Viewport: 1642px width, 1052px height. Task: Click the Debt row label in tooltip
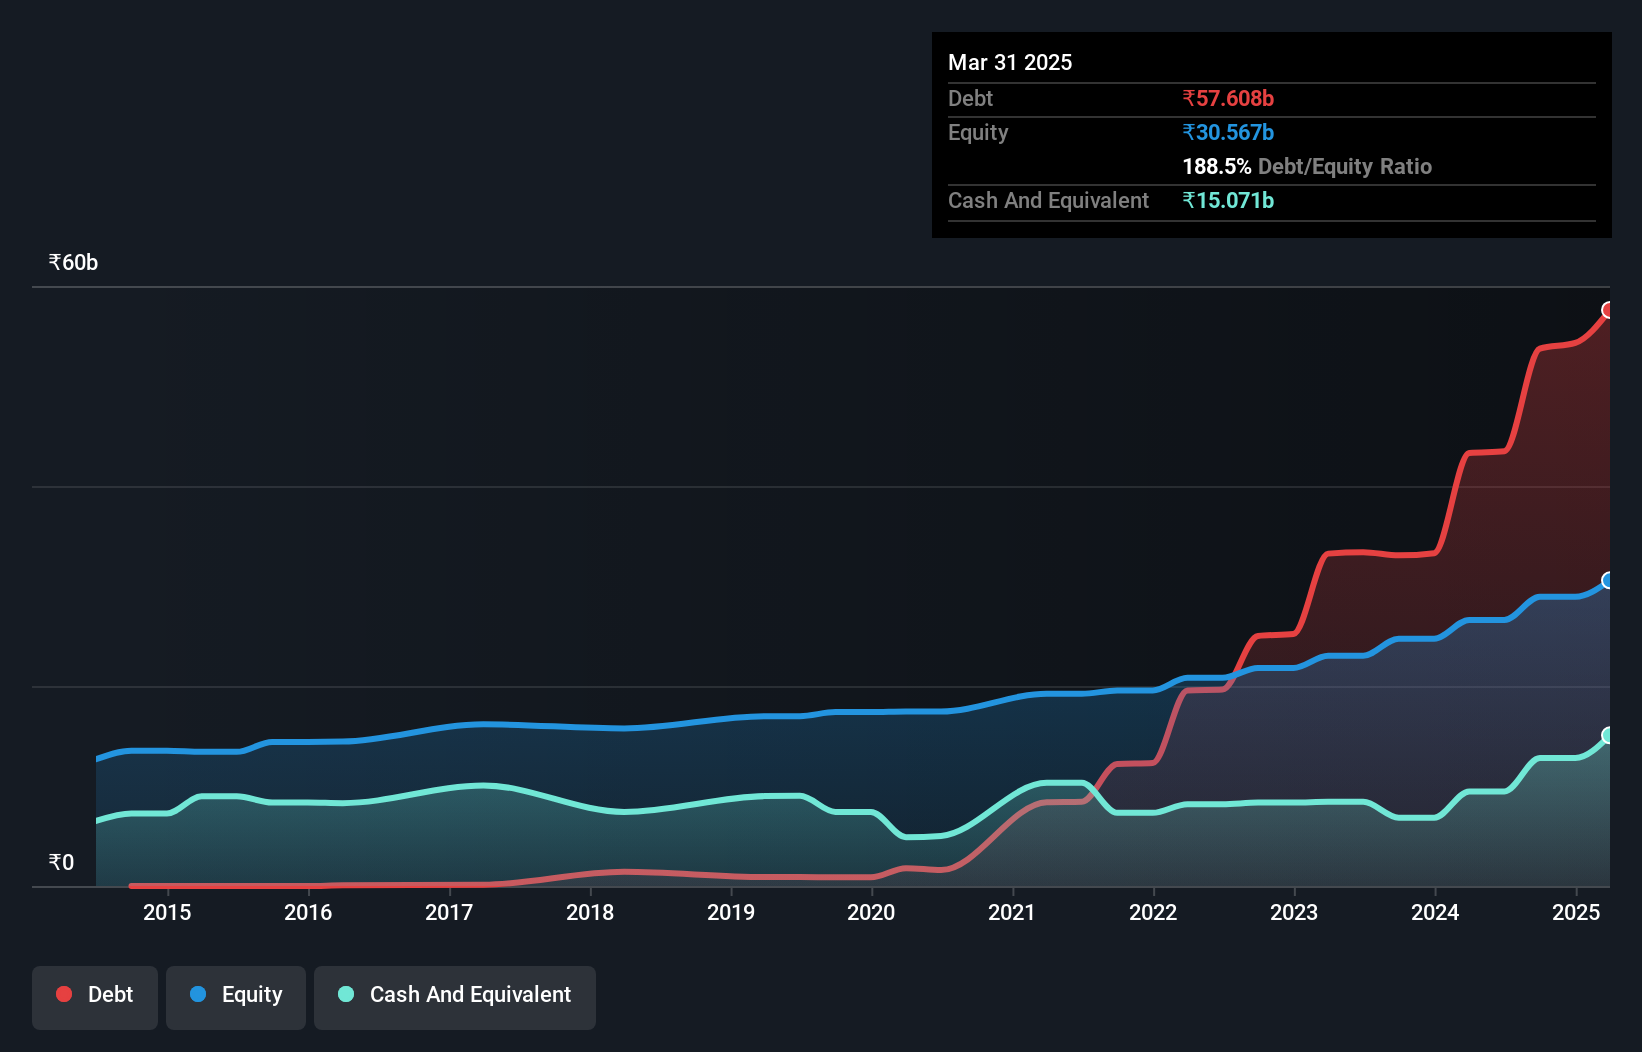(970, 98)
